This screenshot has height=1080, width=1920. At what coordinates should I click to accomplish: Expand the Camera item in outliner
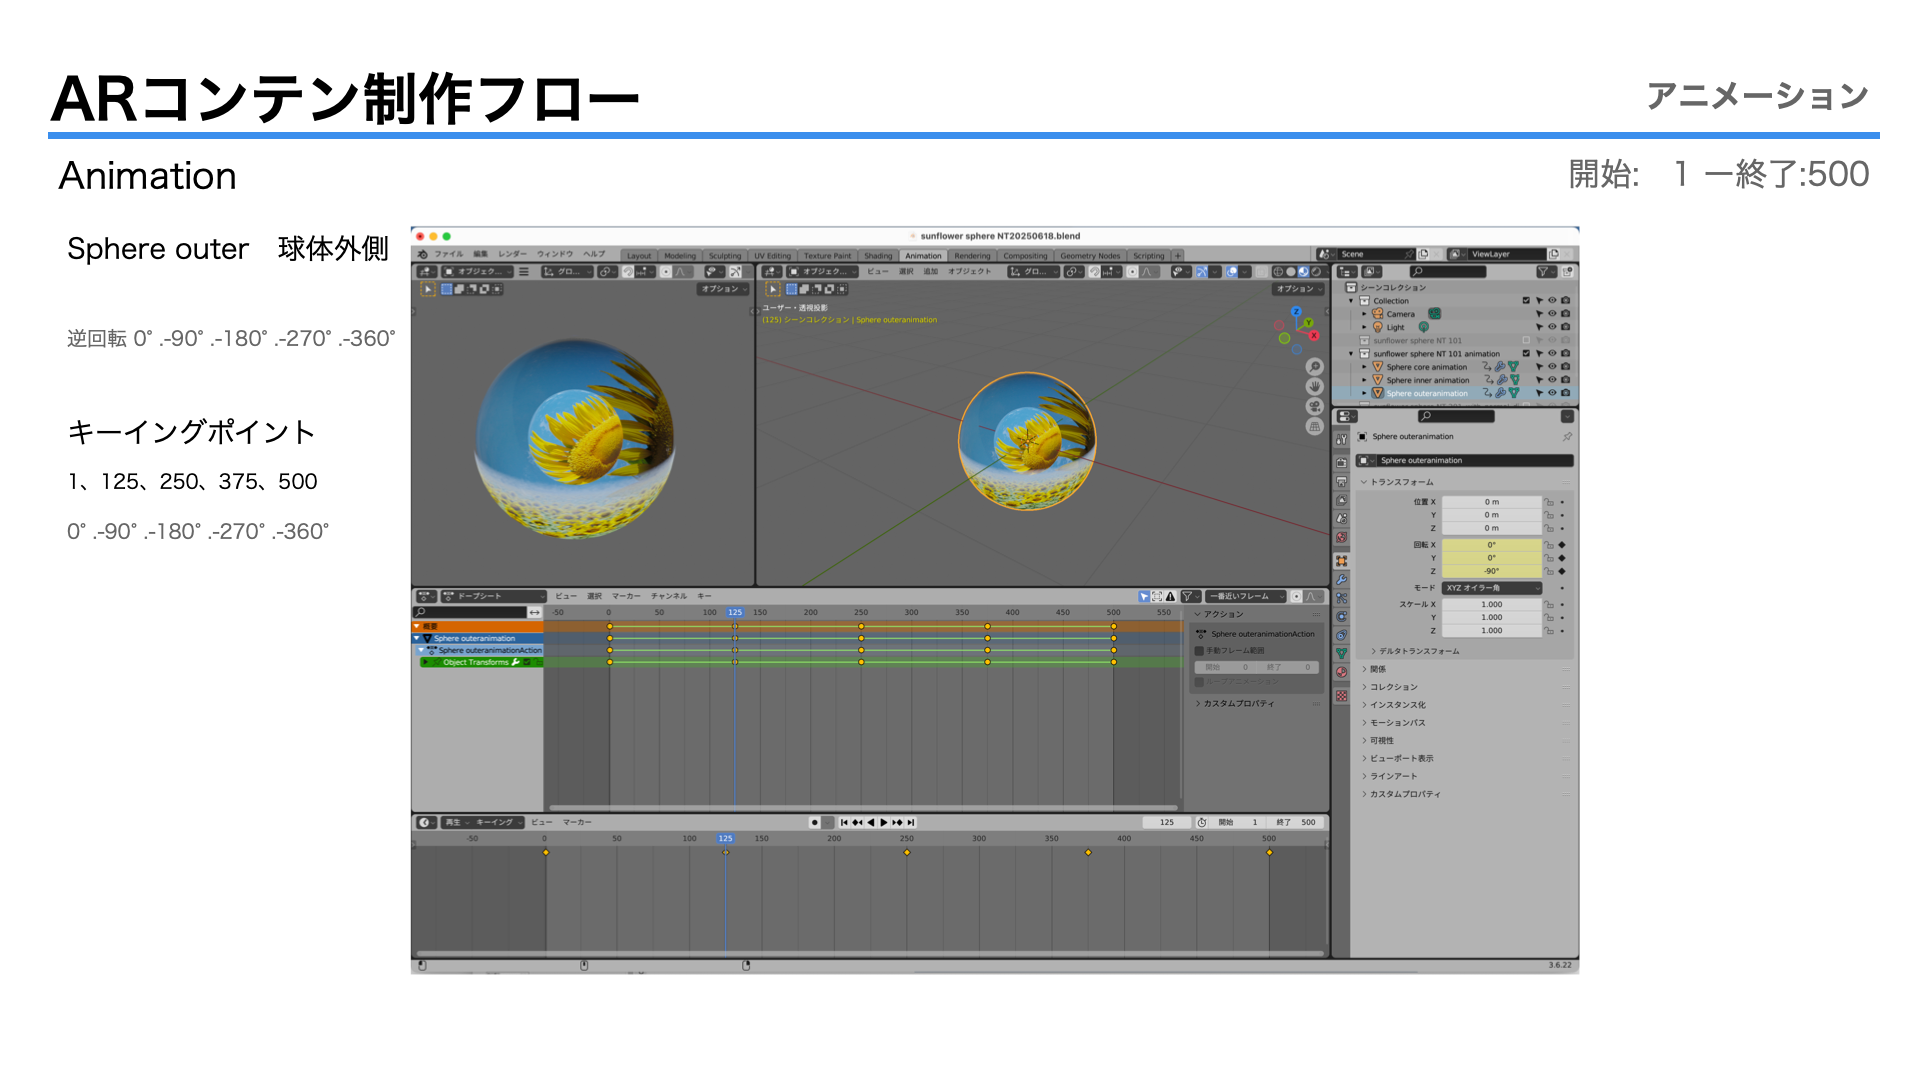click(1364, 314)
